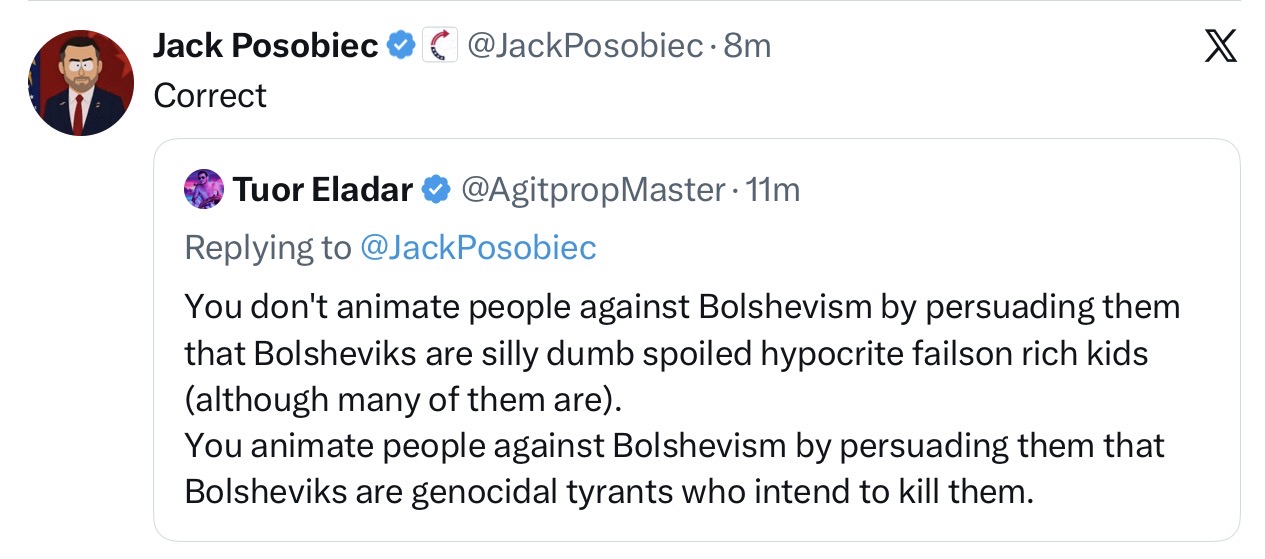
Task: Open the Jack Posobiec display name
Action: click(x=266, y=46)
